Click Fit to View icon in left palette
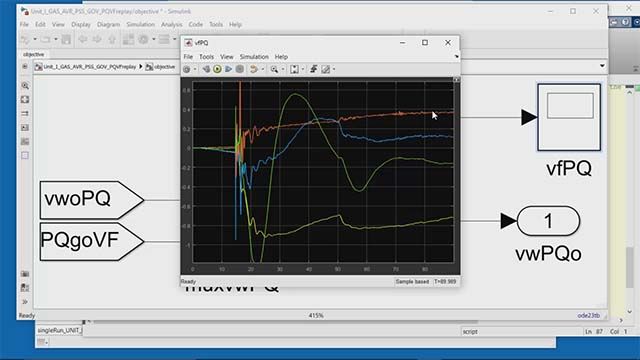The height and width of the screenshot is (360, 640). 25,100
